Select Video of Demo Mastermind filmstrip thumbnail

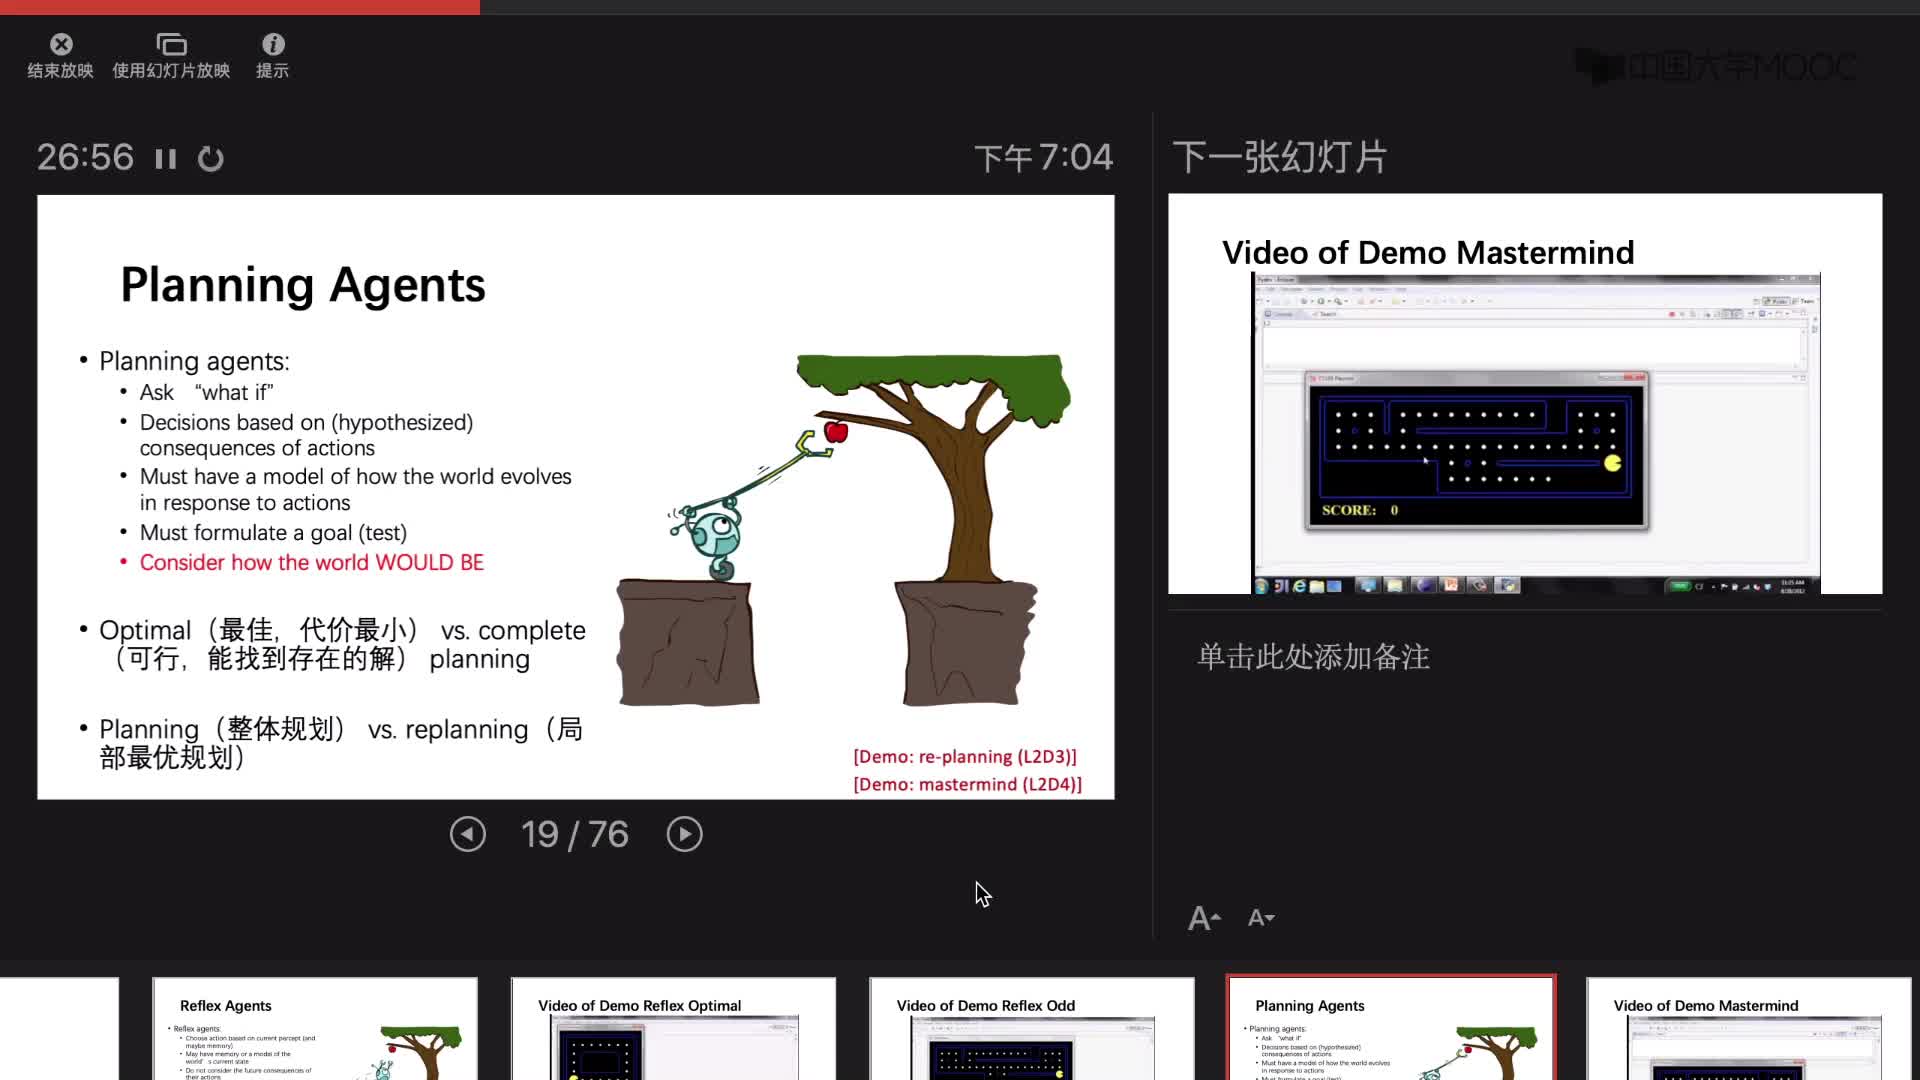coord(1749,1029)
